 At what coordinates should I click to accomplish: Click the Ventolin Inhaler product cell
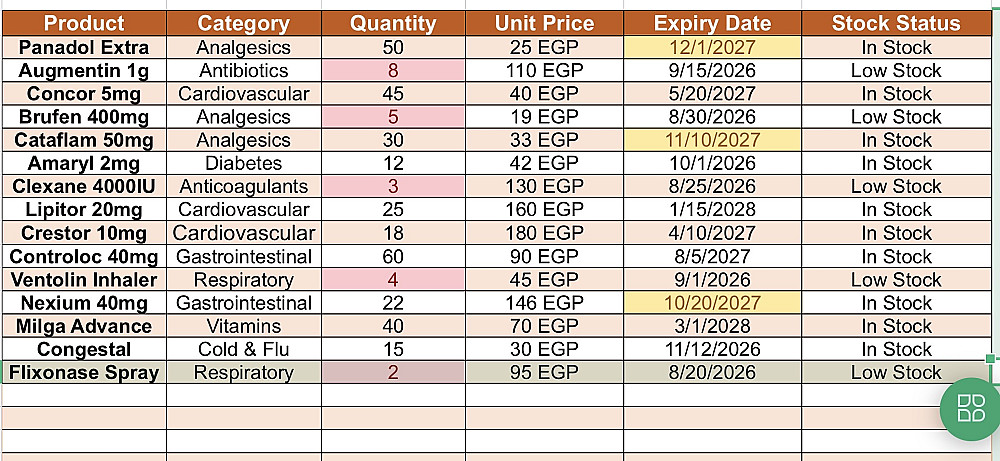[x=84, y=280]
